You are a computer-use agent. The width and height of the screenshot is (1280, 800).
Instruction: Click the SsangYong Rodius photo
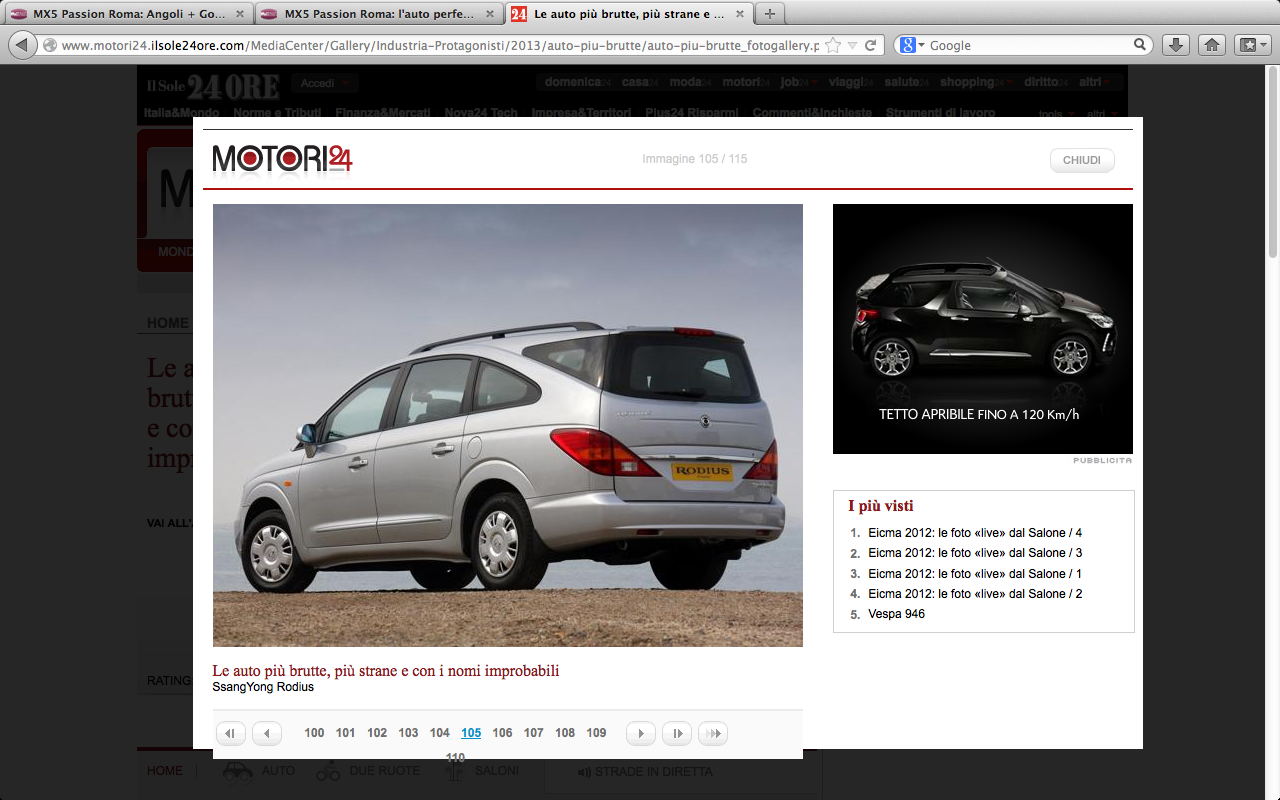click(508, 425)
